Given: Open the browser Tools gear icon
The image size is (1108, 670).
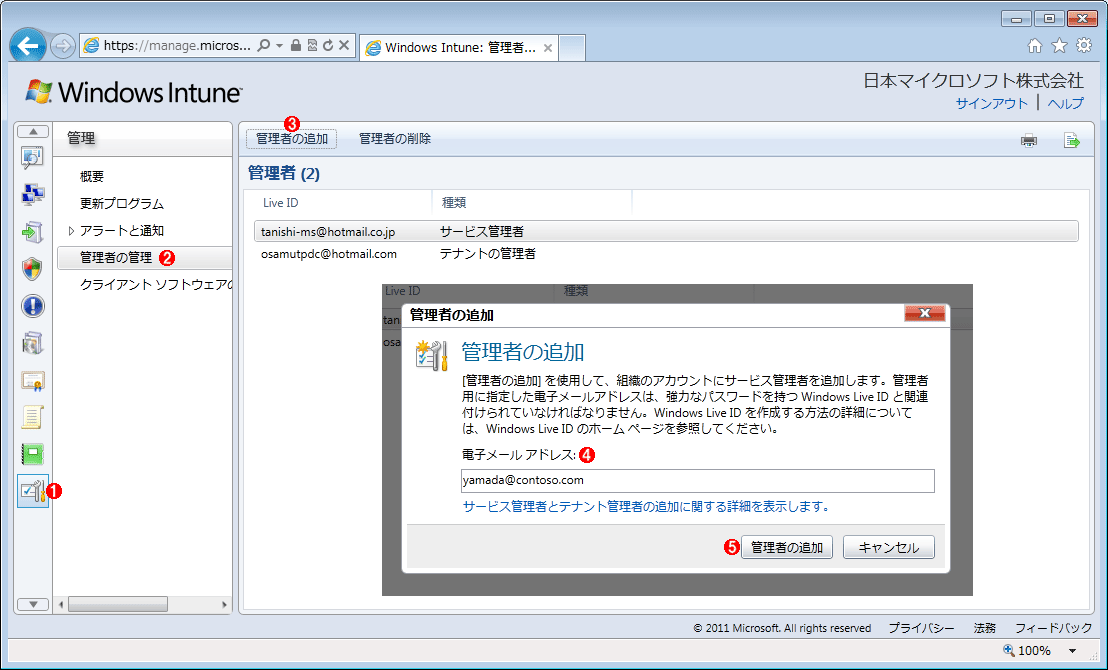Looking at the screenshot, I should click(1083, 46).
